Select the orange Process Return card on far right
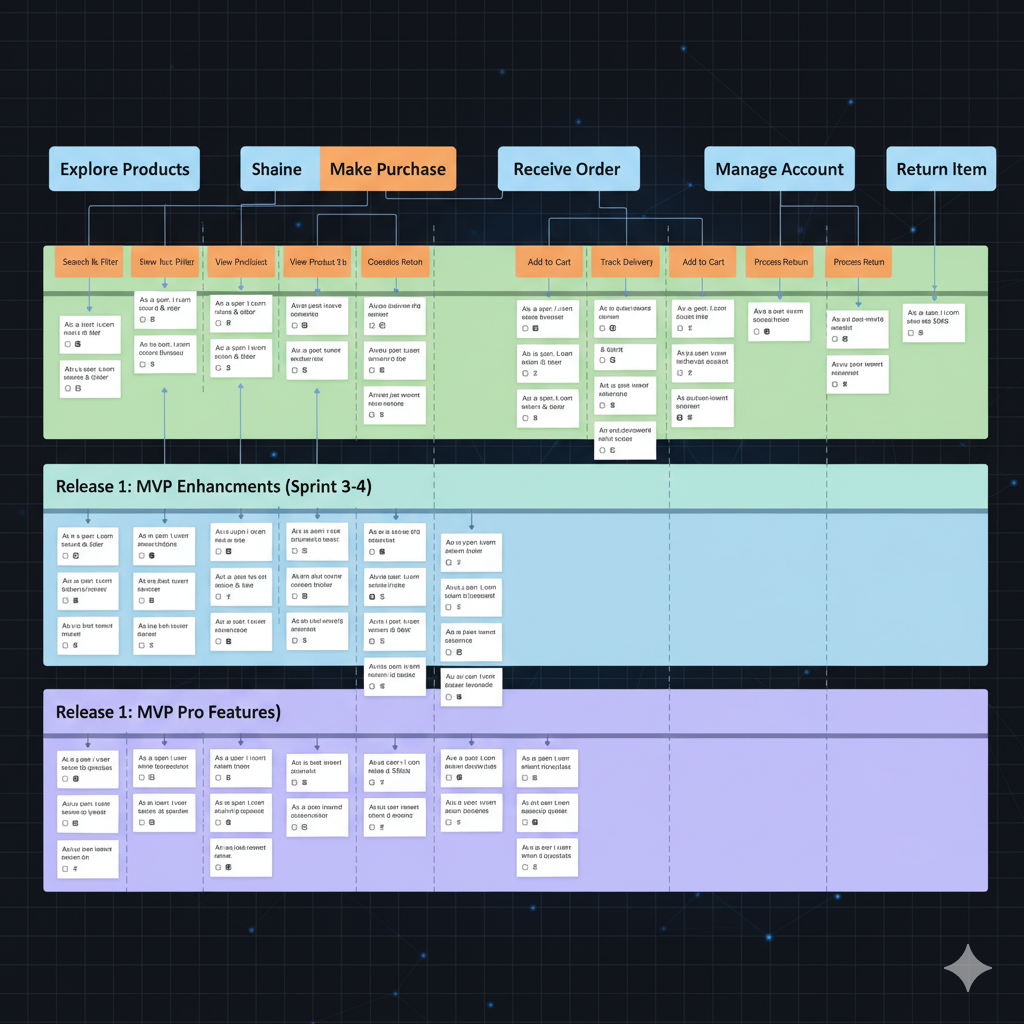The image size is (1024, 1024). click(x=859, y=262)
